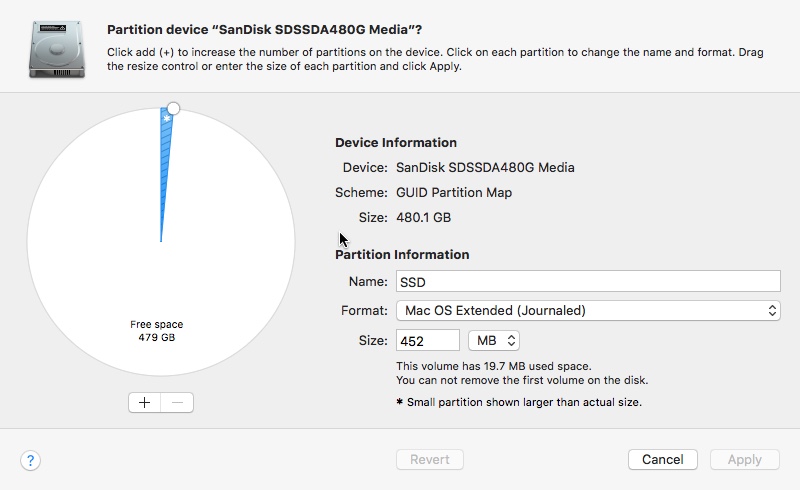Click the round resize handle on the pie chart
This screenshot has height=490, width=800.
point(173,108)
